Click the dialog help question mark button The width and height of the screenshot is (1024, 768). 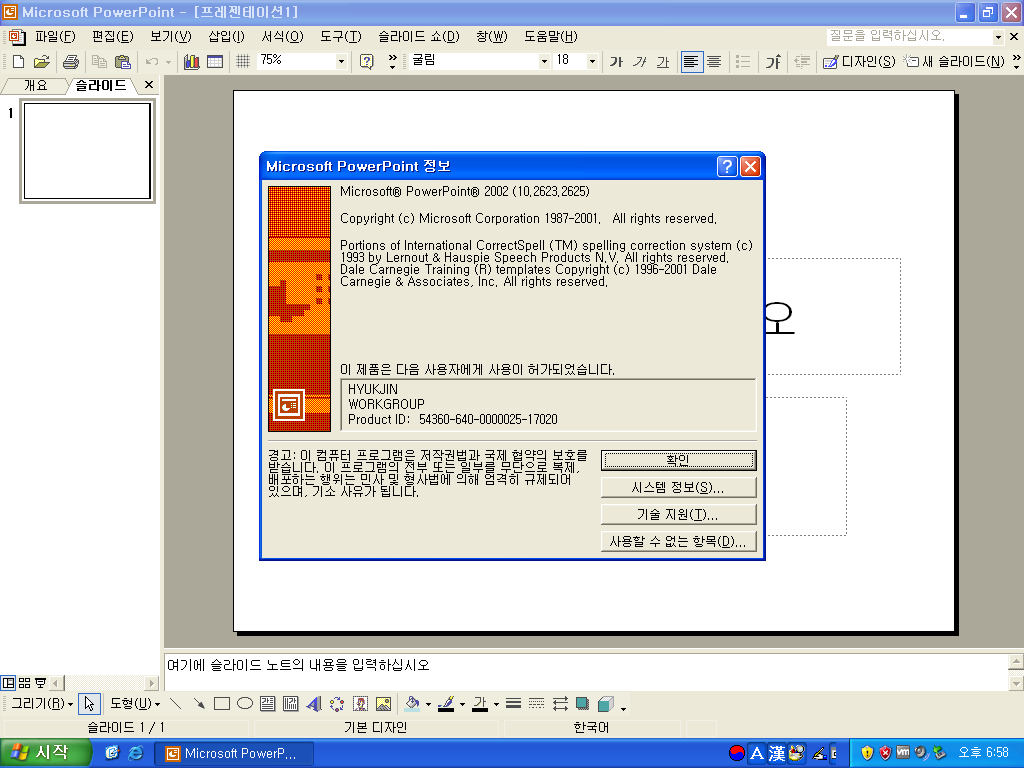727,167
